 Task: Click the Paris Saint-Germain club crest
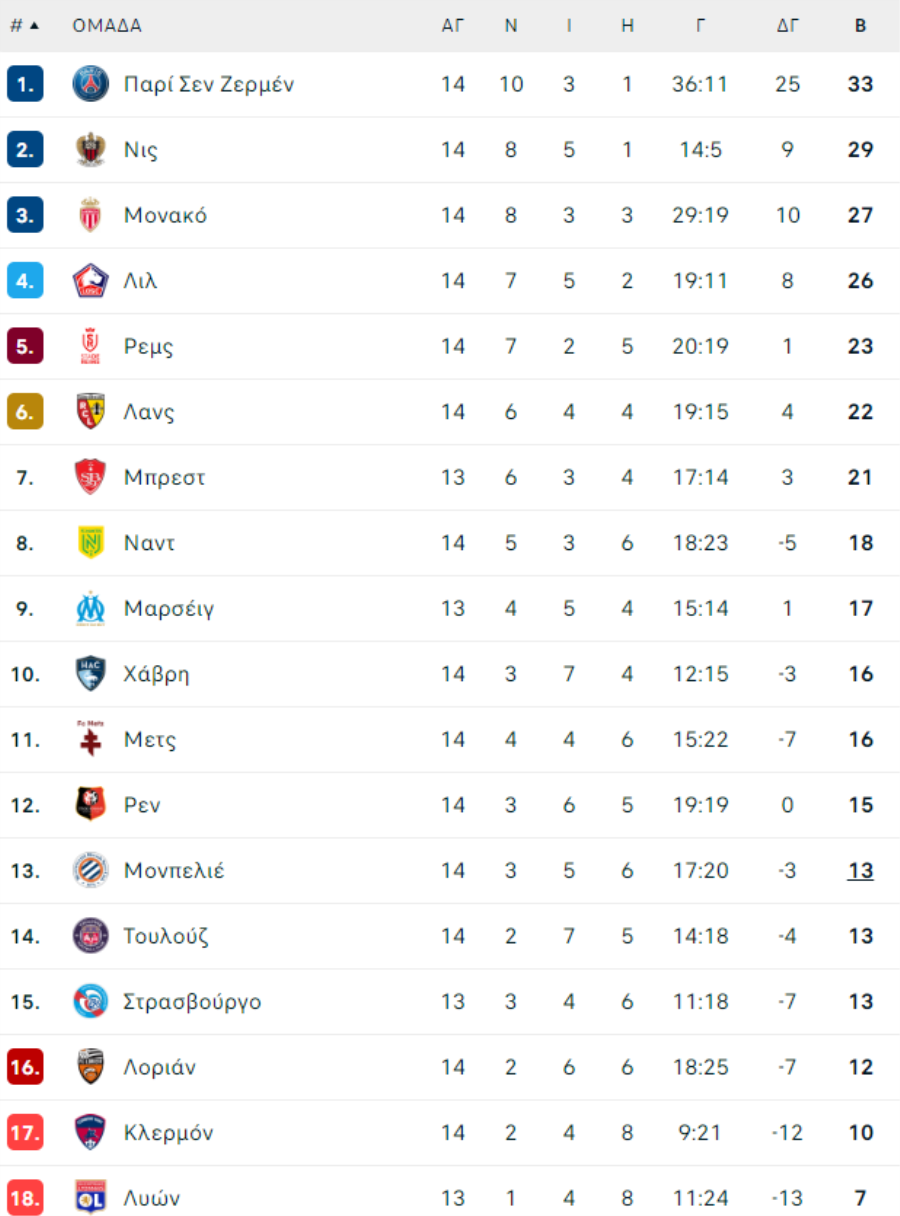91,84
